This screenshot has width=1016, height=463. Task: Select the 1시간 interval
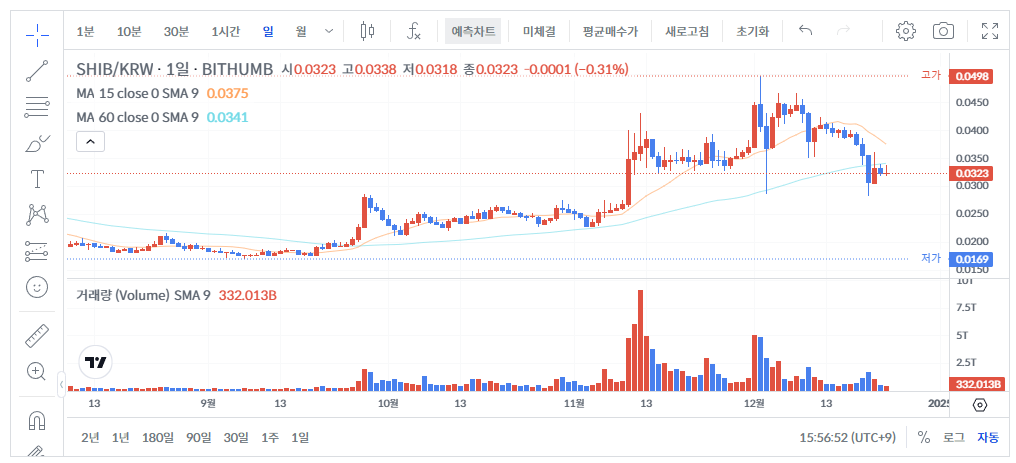click(x=225, y=31)
